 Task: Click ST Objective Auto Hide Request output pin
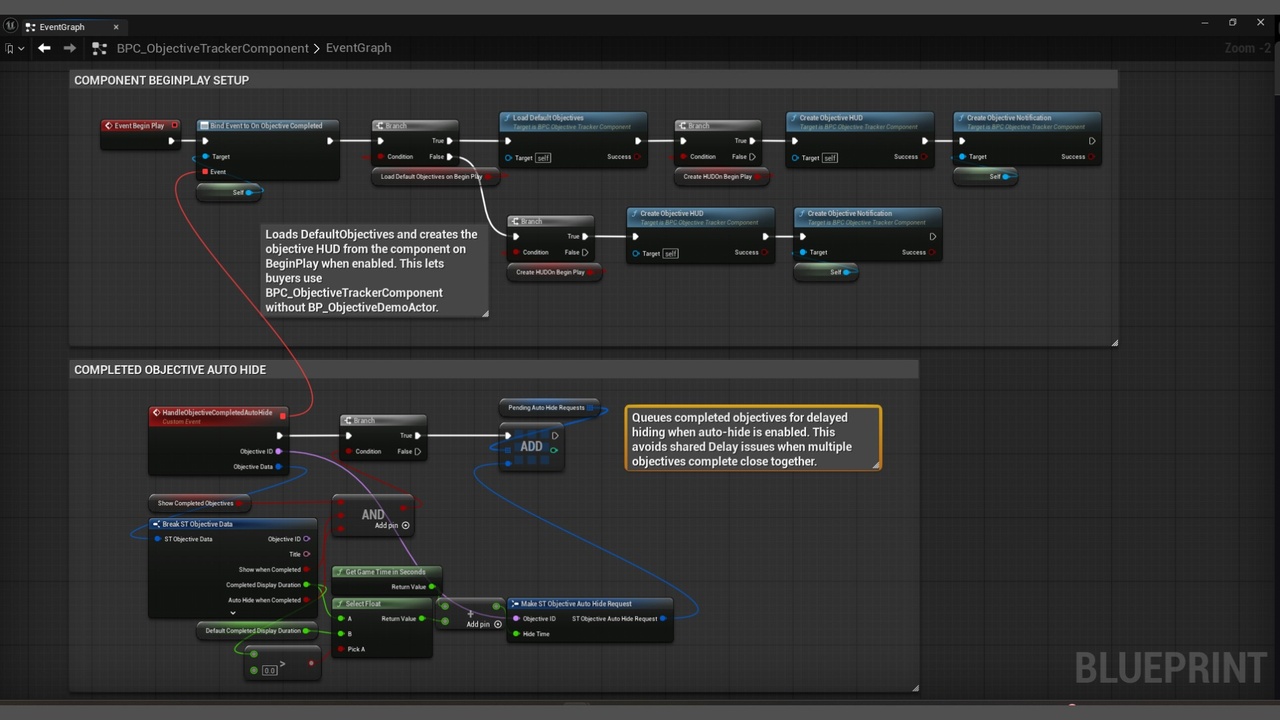[664, 619]
